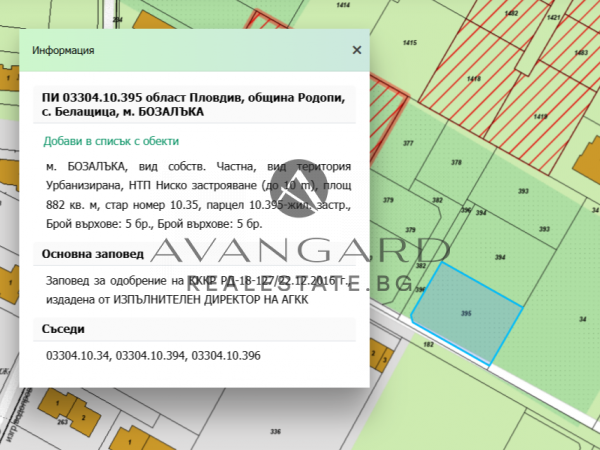Select highlighted parcel 395 on map

pyautogui.click(x=466, y=313)
